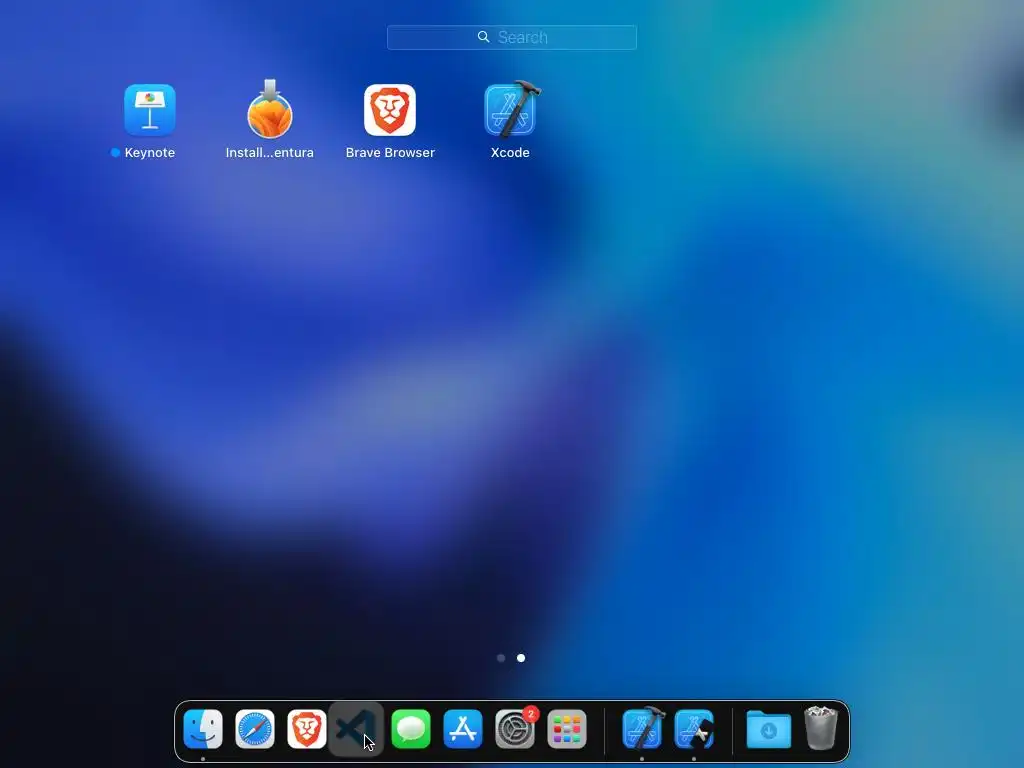Open System Settings with badge in Dock
Screen dimensions: 1024x768
point(515,729)
